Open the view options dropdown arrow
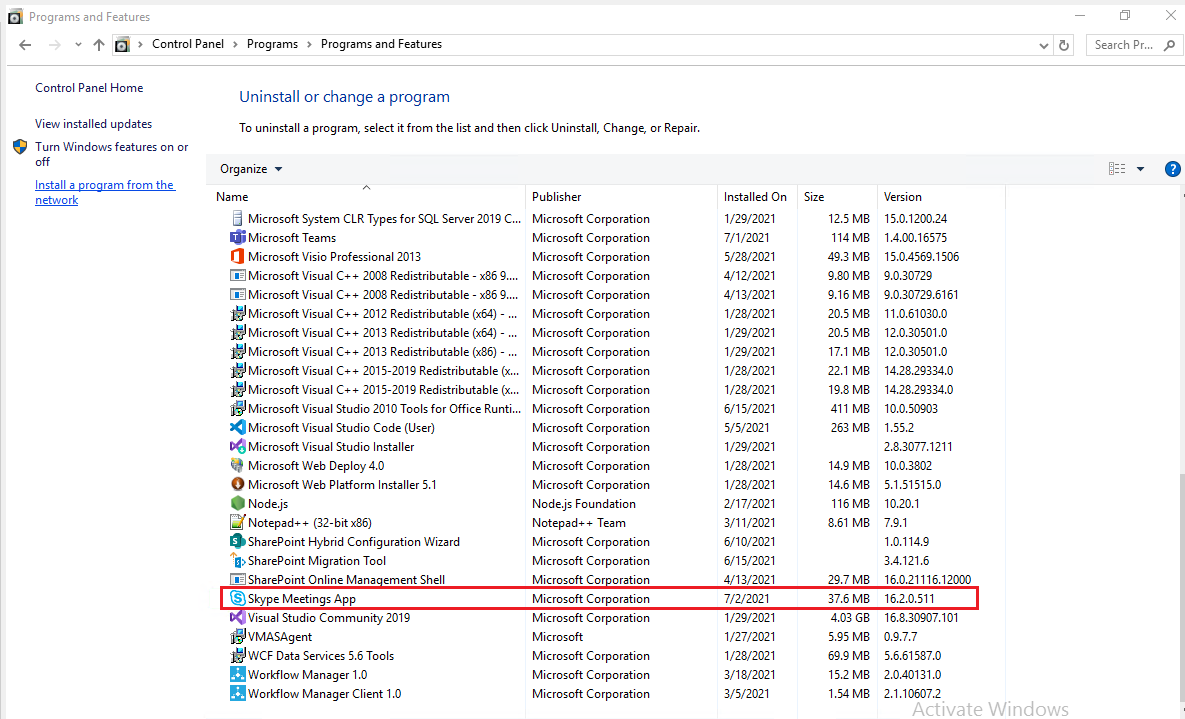 pos(1140,169)
